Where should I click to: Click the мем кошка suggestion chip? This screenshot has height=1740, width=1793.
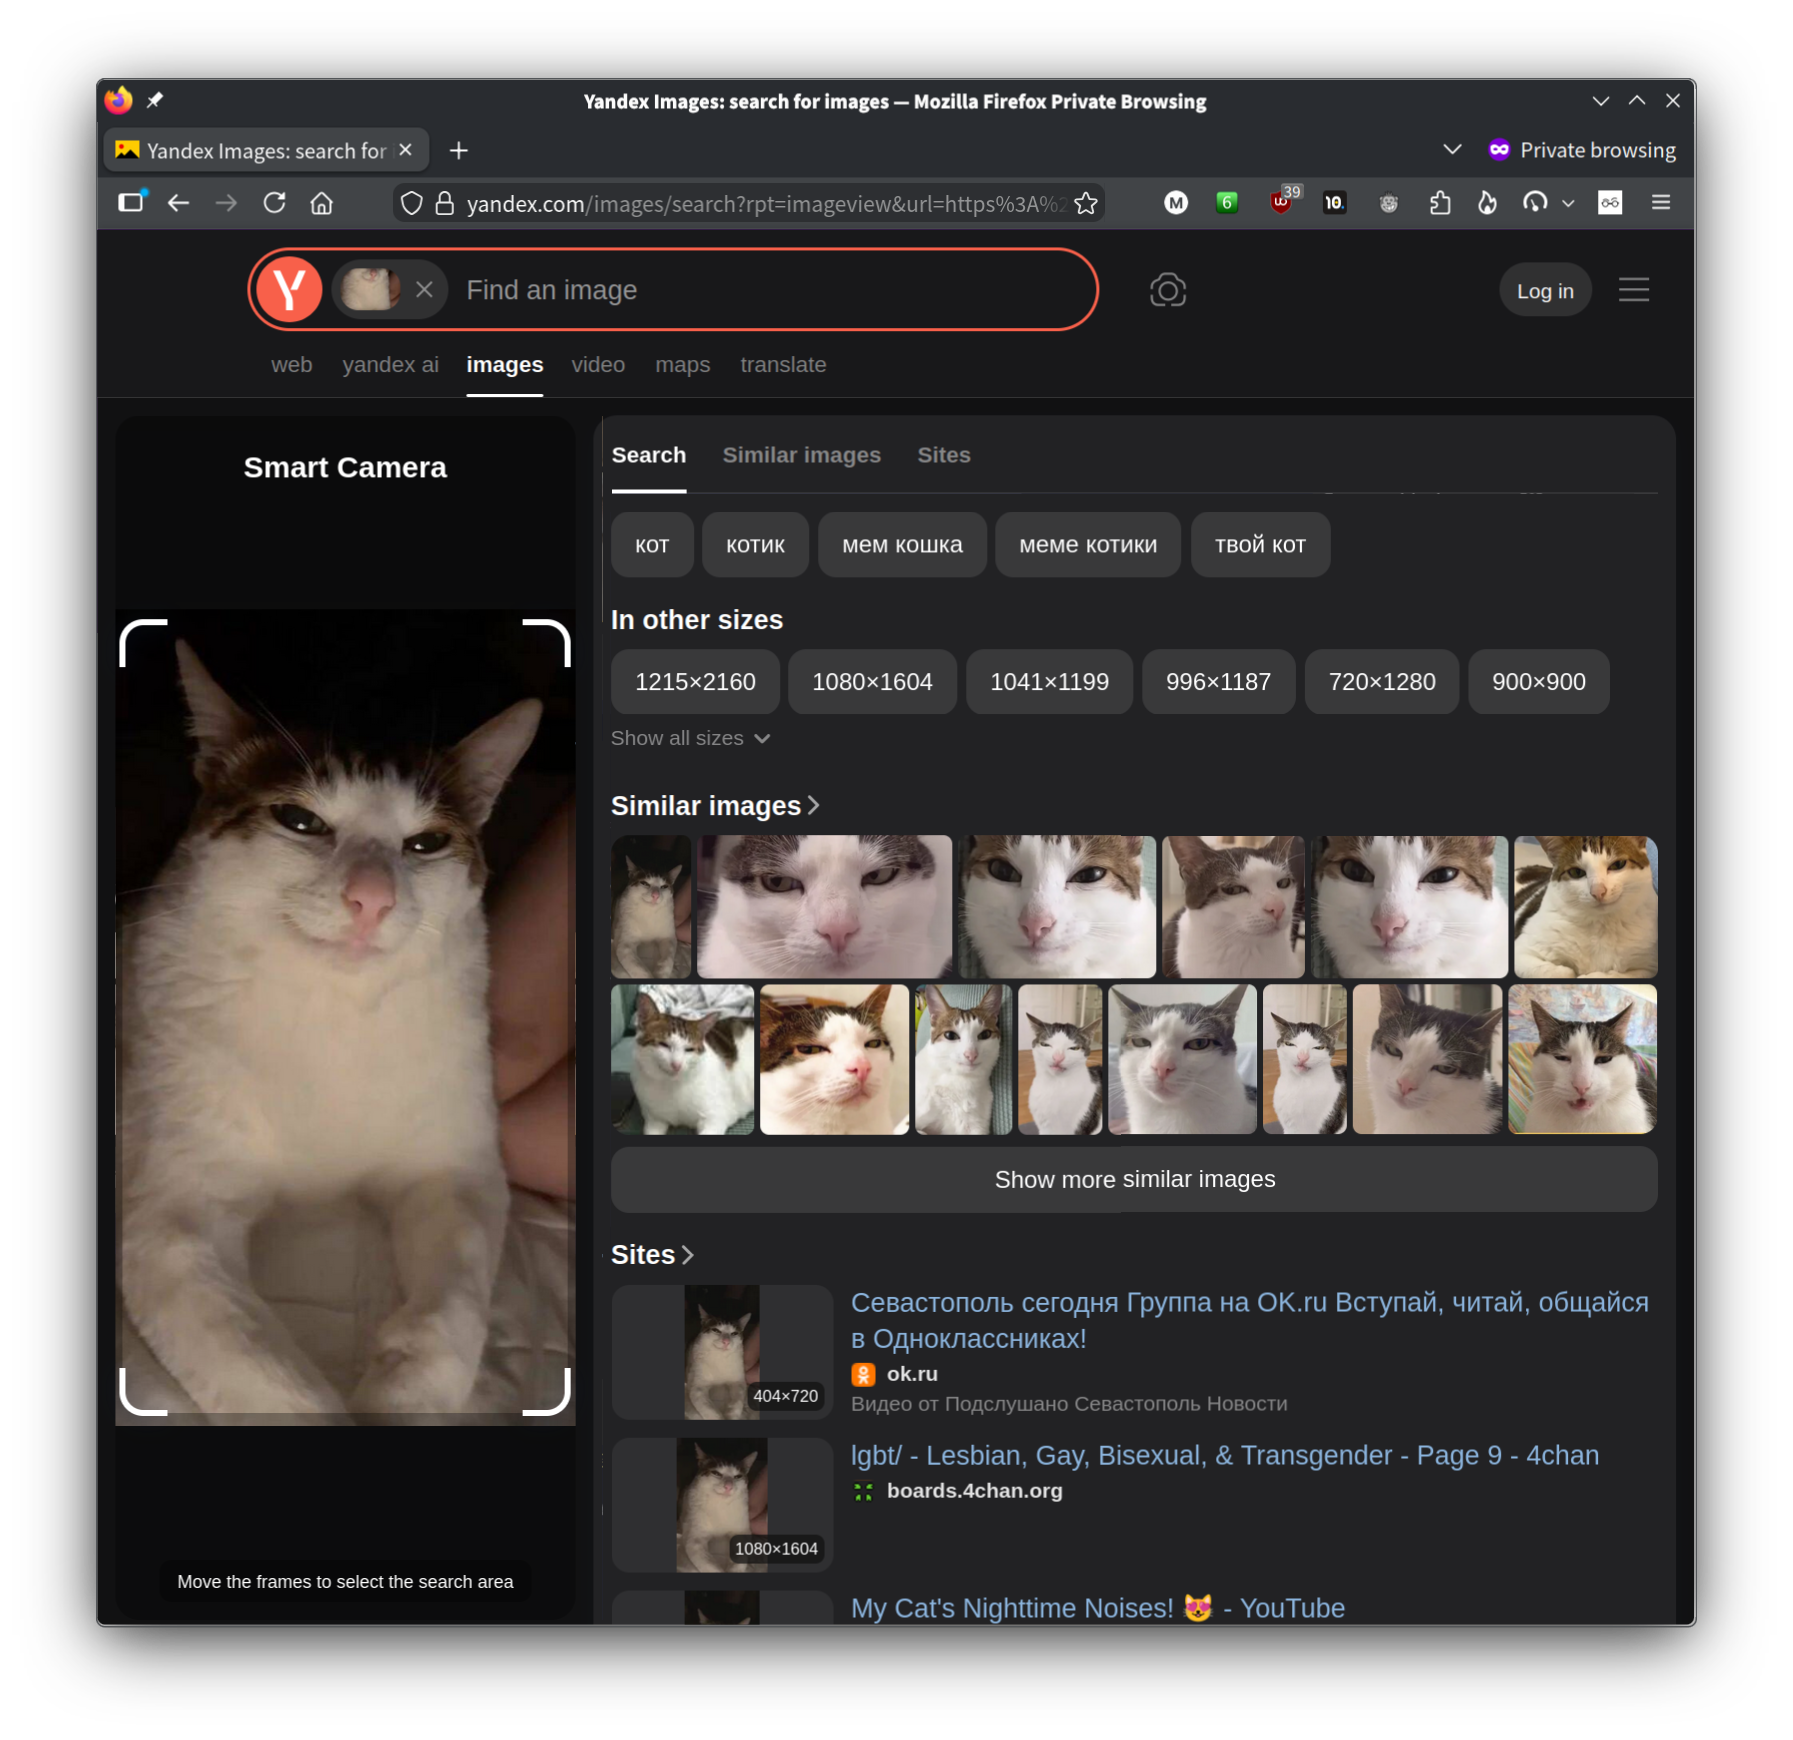tap(902, 545)
